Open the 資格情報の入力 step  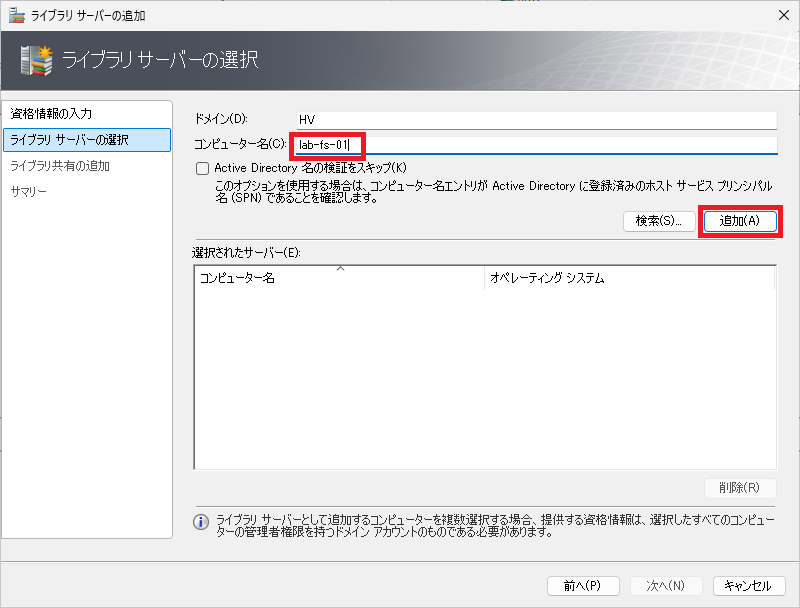coord(87,114)
